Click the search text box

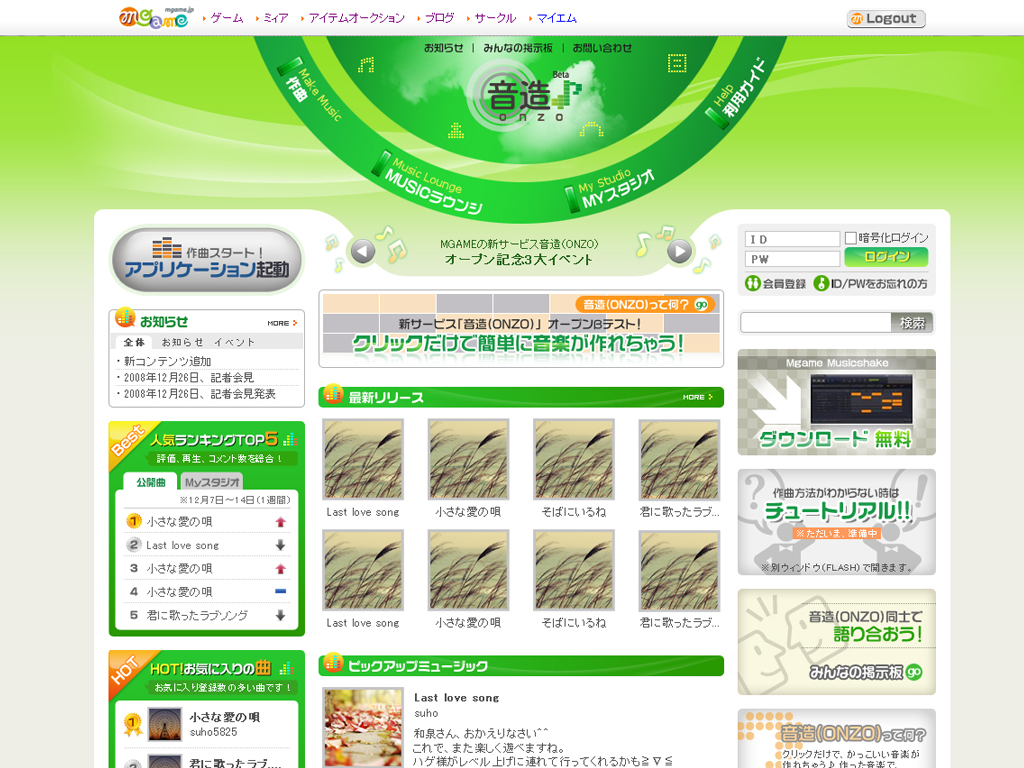(816, 323)
